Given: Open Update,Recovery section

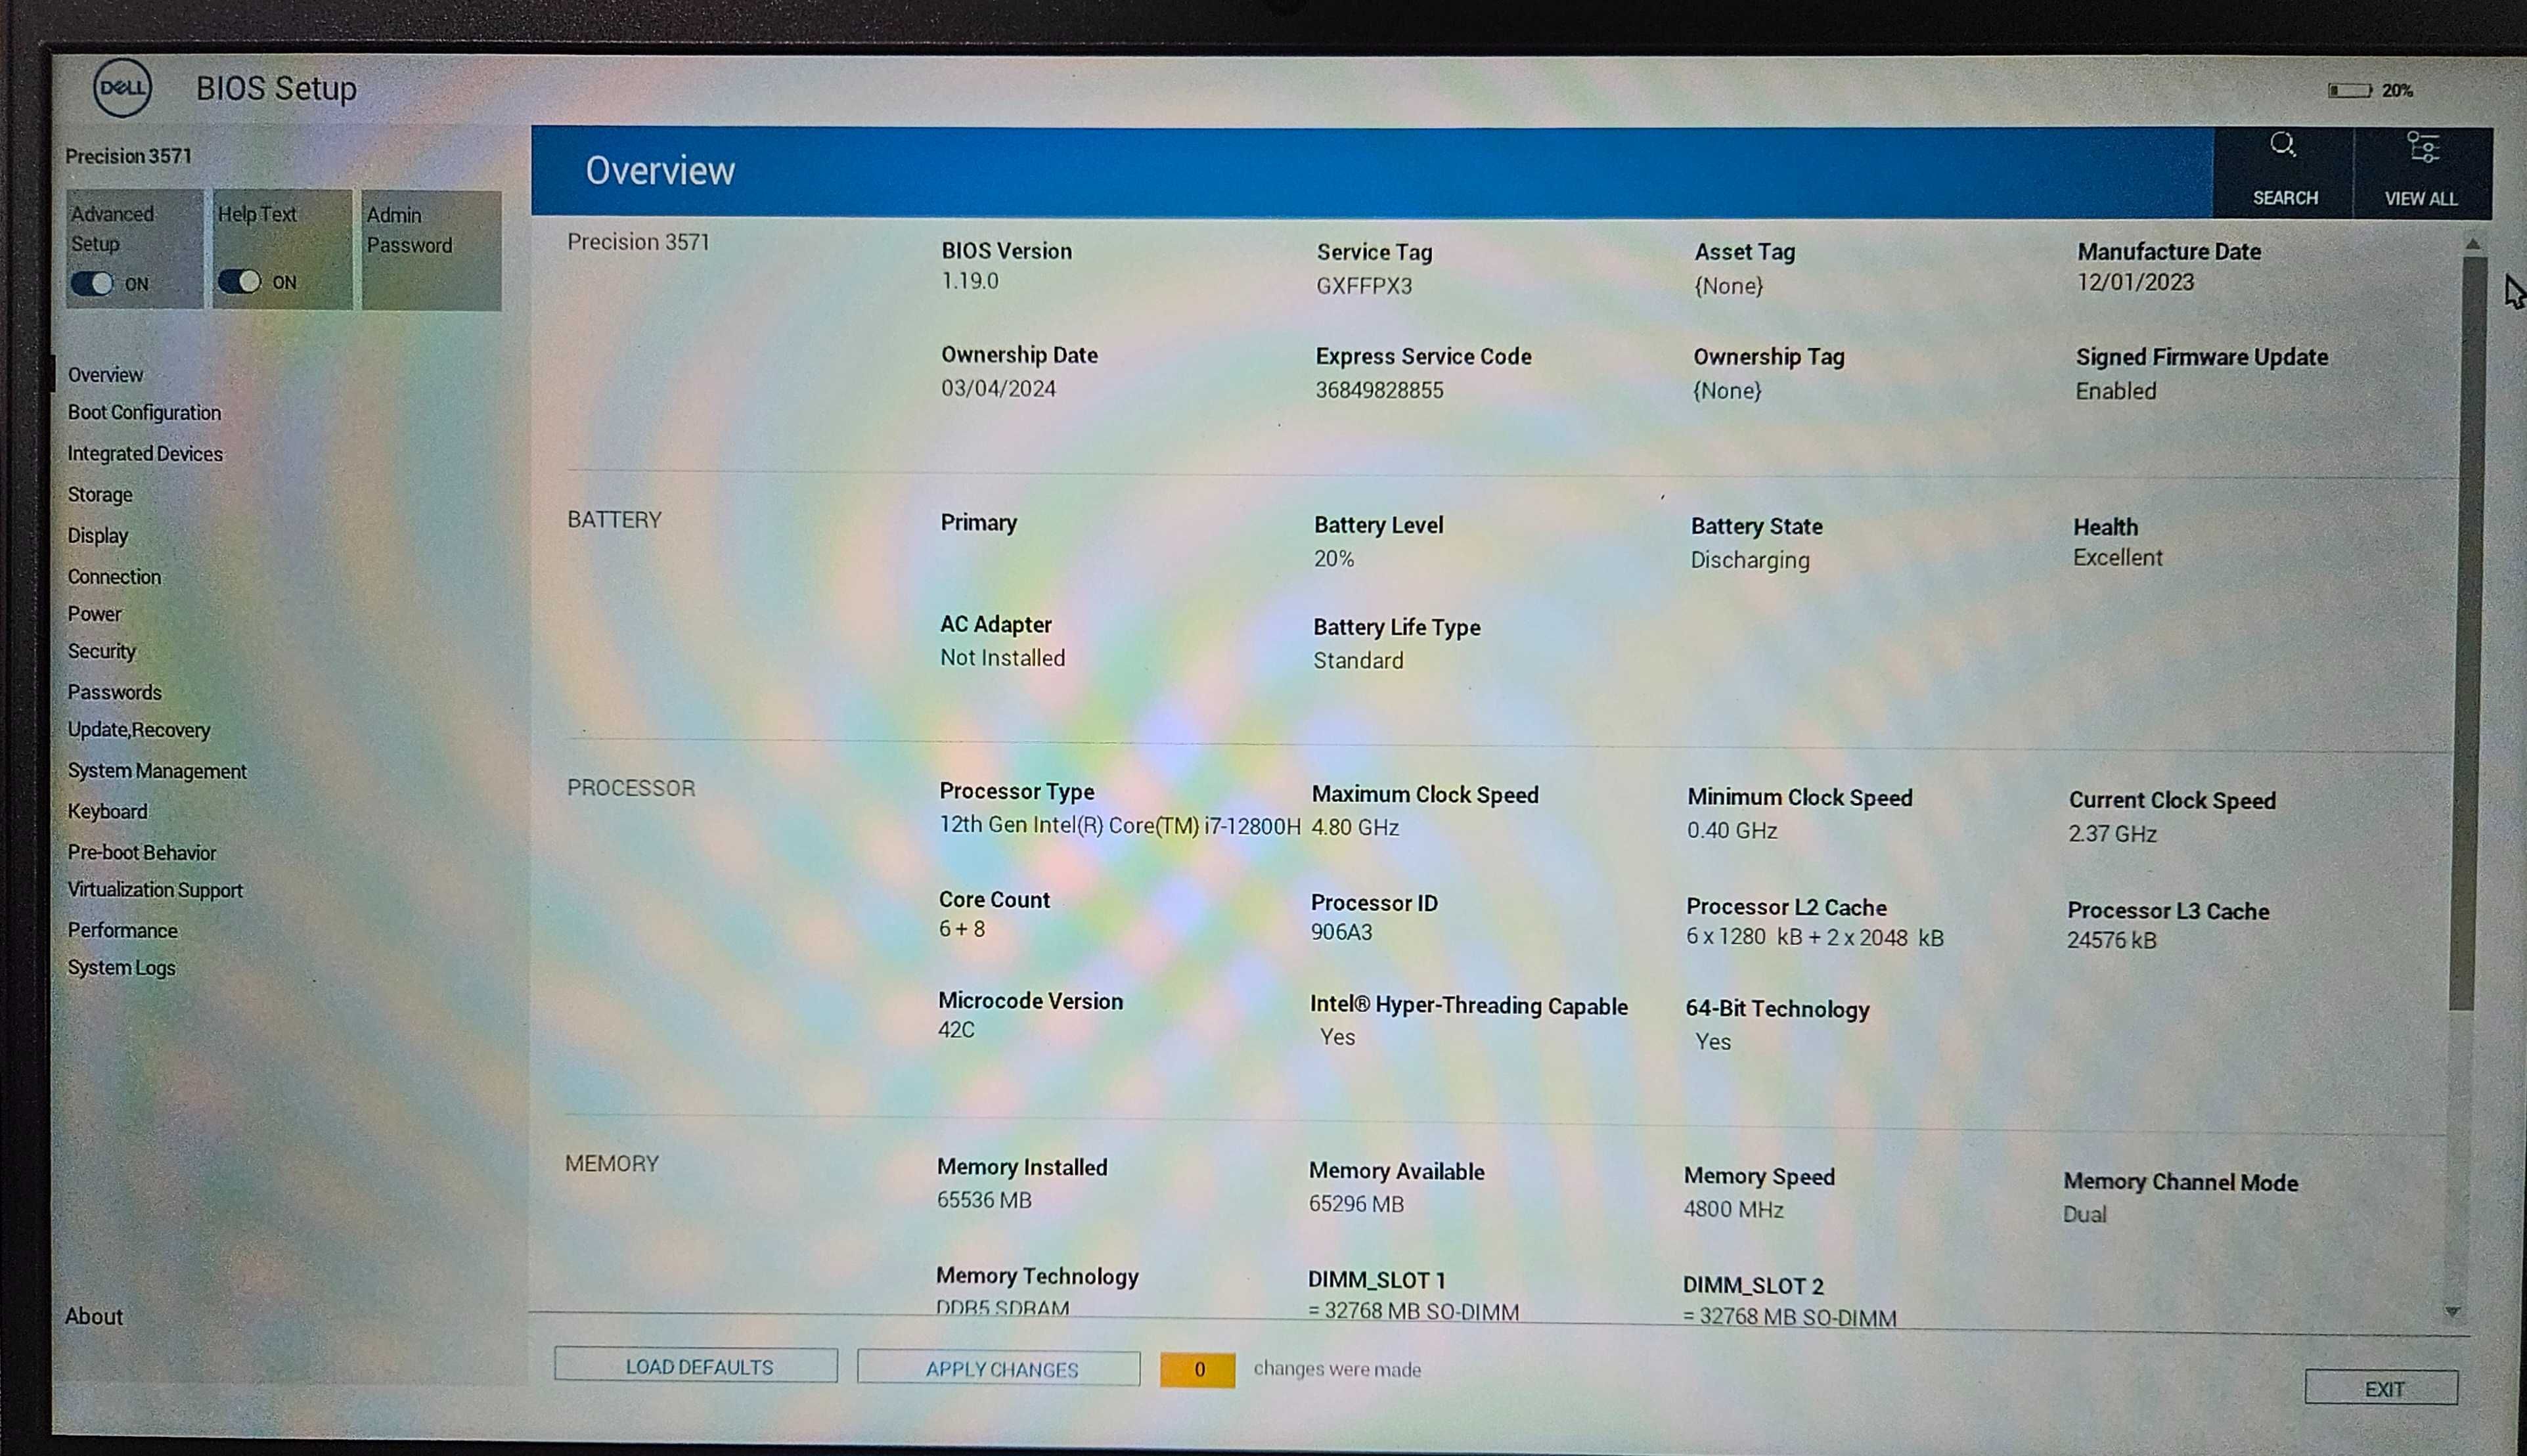Looking at the screenshot, I should (139, 730).
